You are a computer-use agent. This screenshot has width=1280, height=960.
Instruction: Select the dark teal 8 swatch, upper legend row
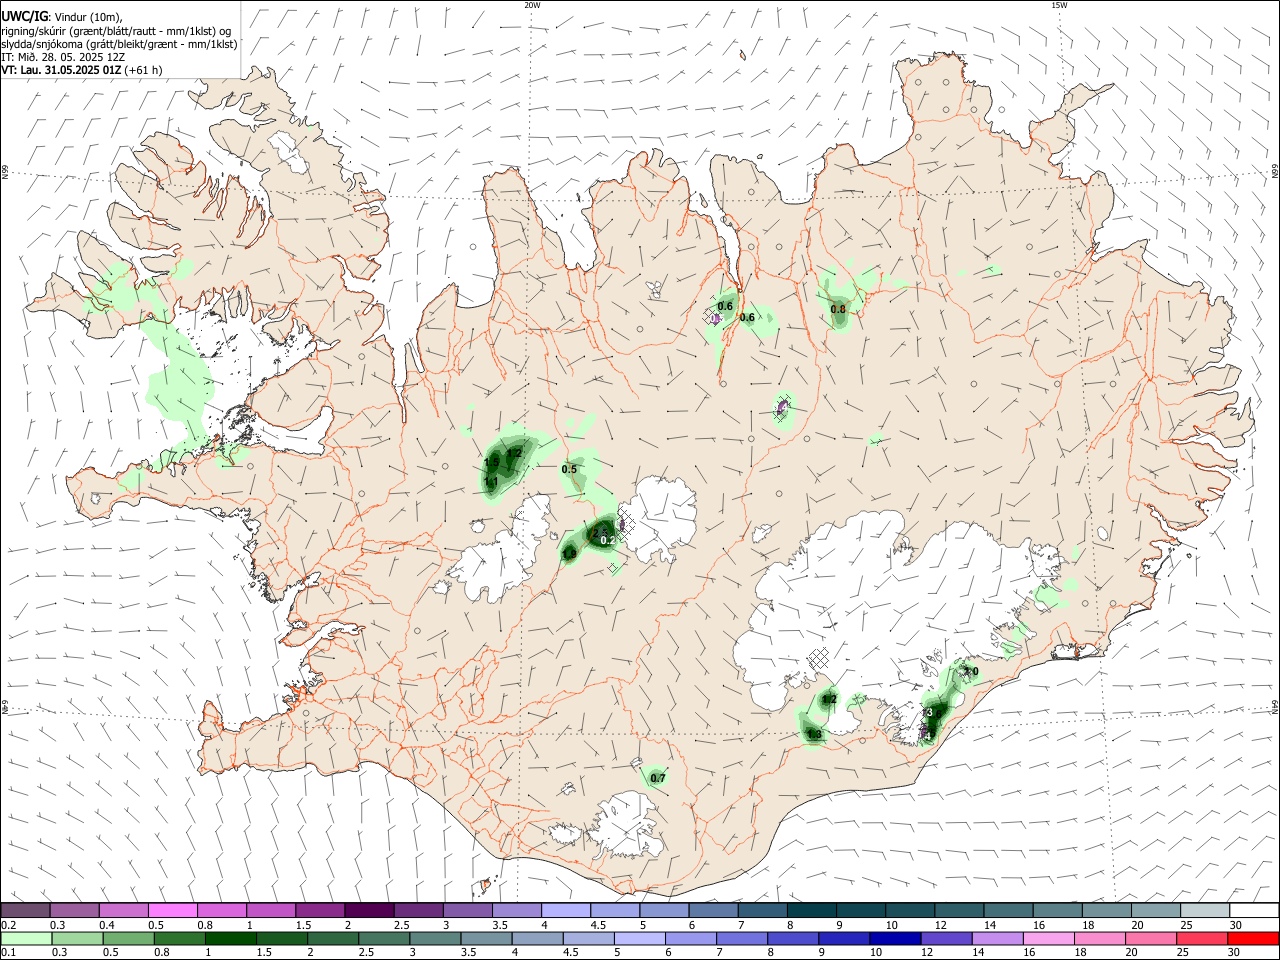tap(811, 911)
